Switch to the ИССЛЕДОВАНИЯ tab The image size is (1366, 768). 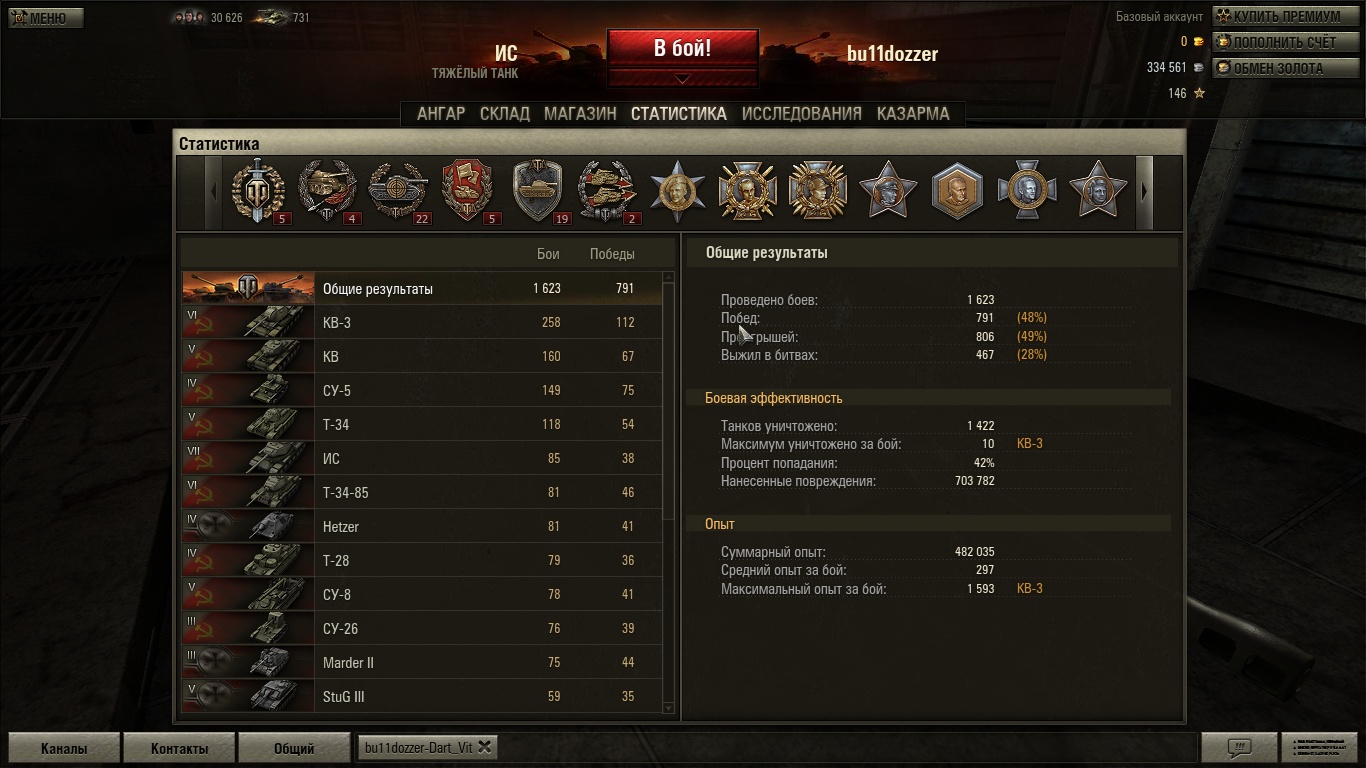coord(801,114)
